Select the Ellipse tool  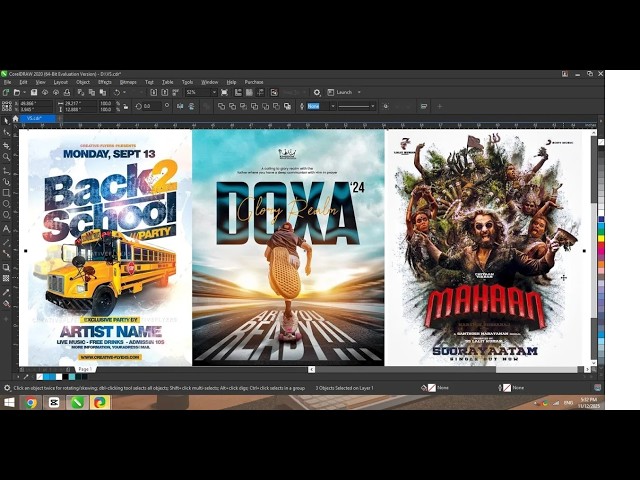6,204
